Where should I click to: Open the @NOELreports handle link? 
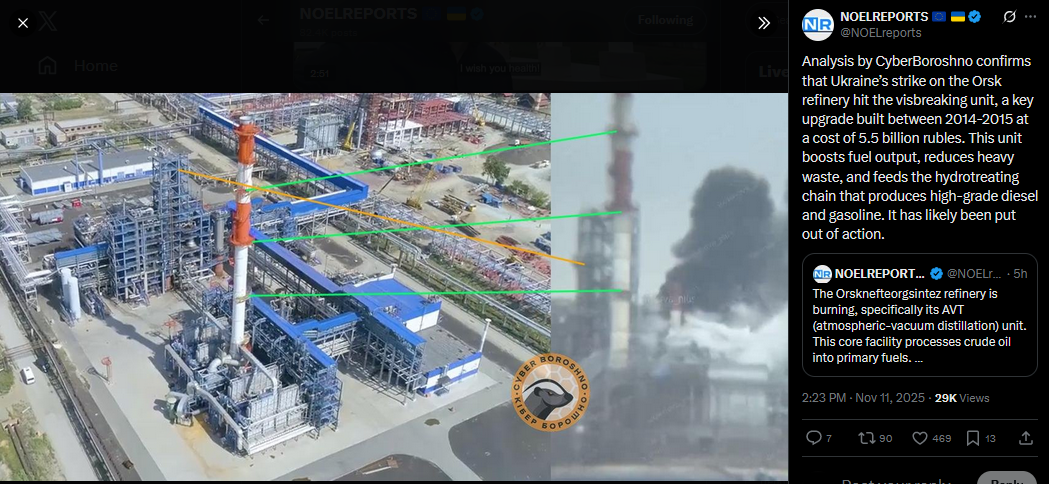point(880,32)
